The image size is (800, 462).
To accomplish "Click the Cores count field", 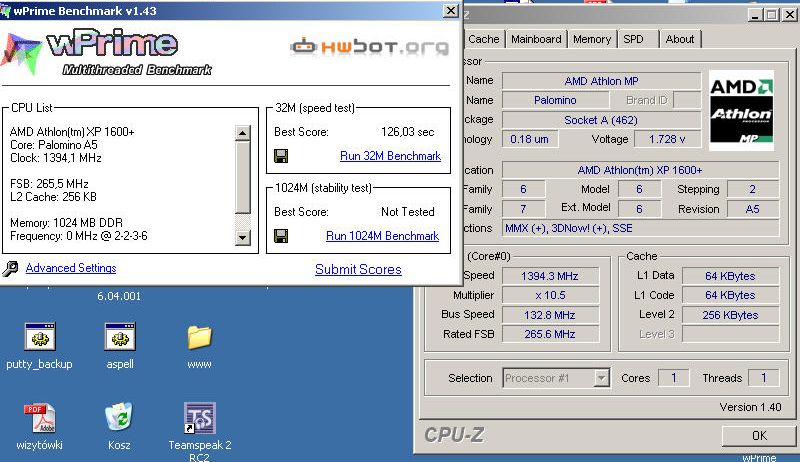I will (x=673, y=378).
